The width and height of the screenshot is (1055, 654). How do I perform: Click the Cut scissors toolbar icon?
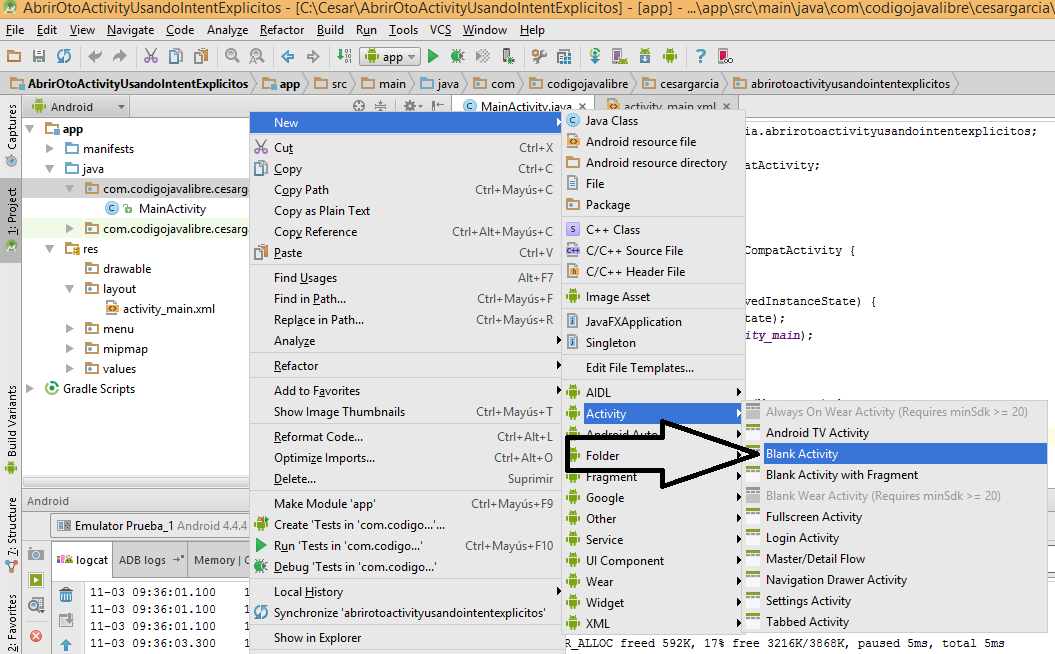(x=151, y=57)
